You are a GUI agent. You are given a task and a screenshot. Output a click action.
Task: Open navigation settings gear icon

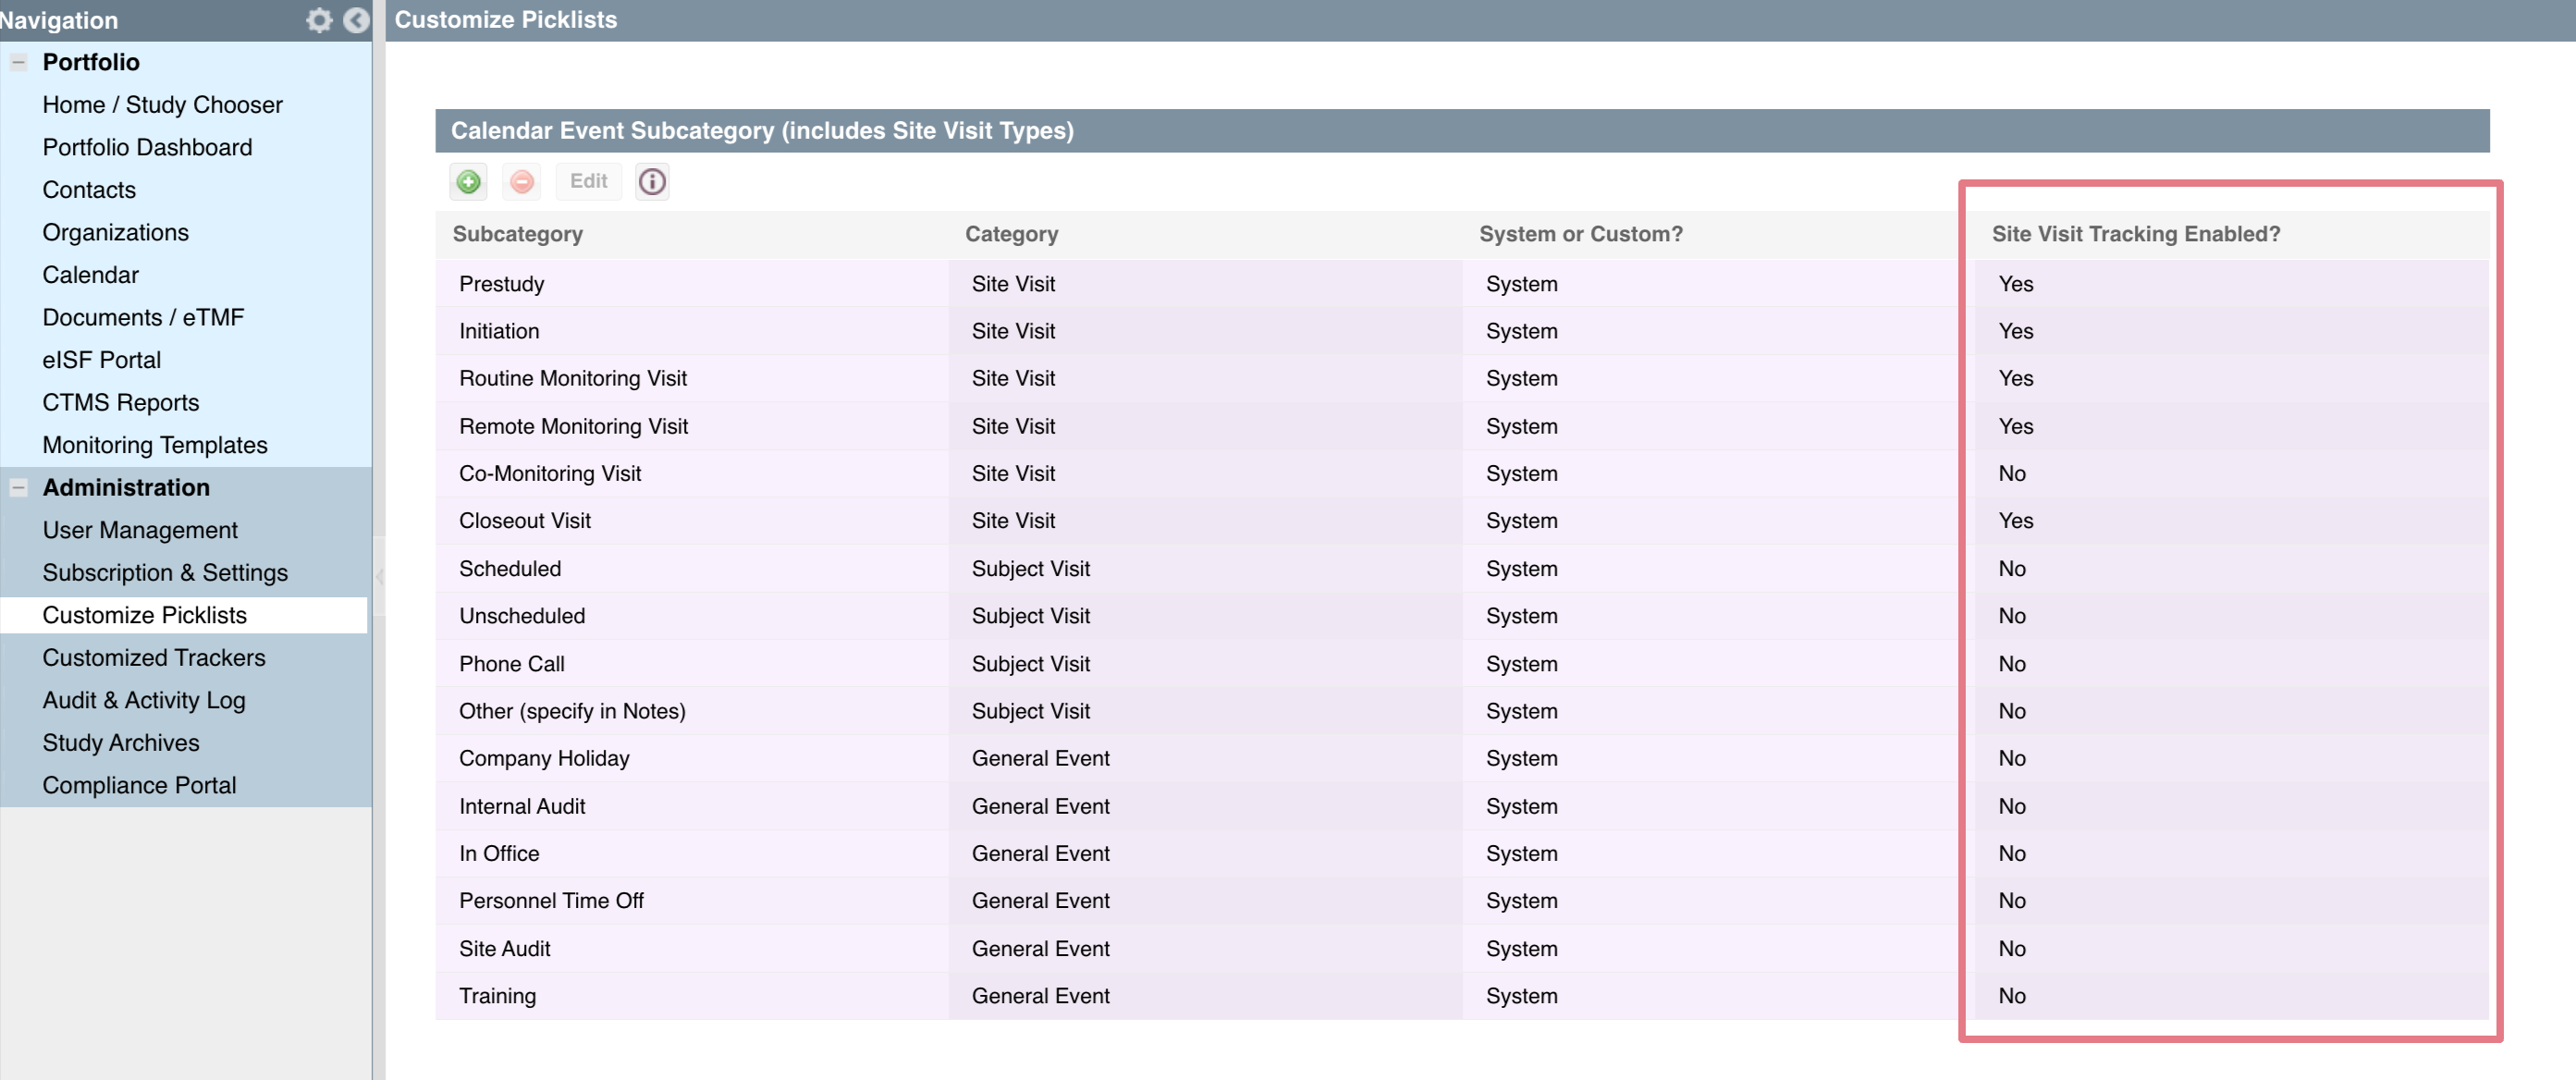click(319, 20)
